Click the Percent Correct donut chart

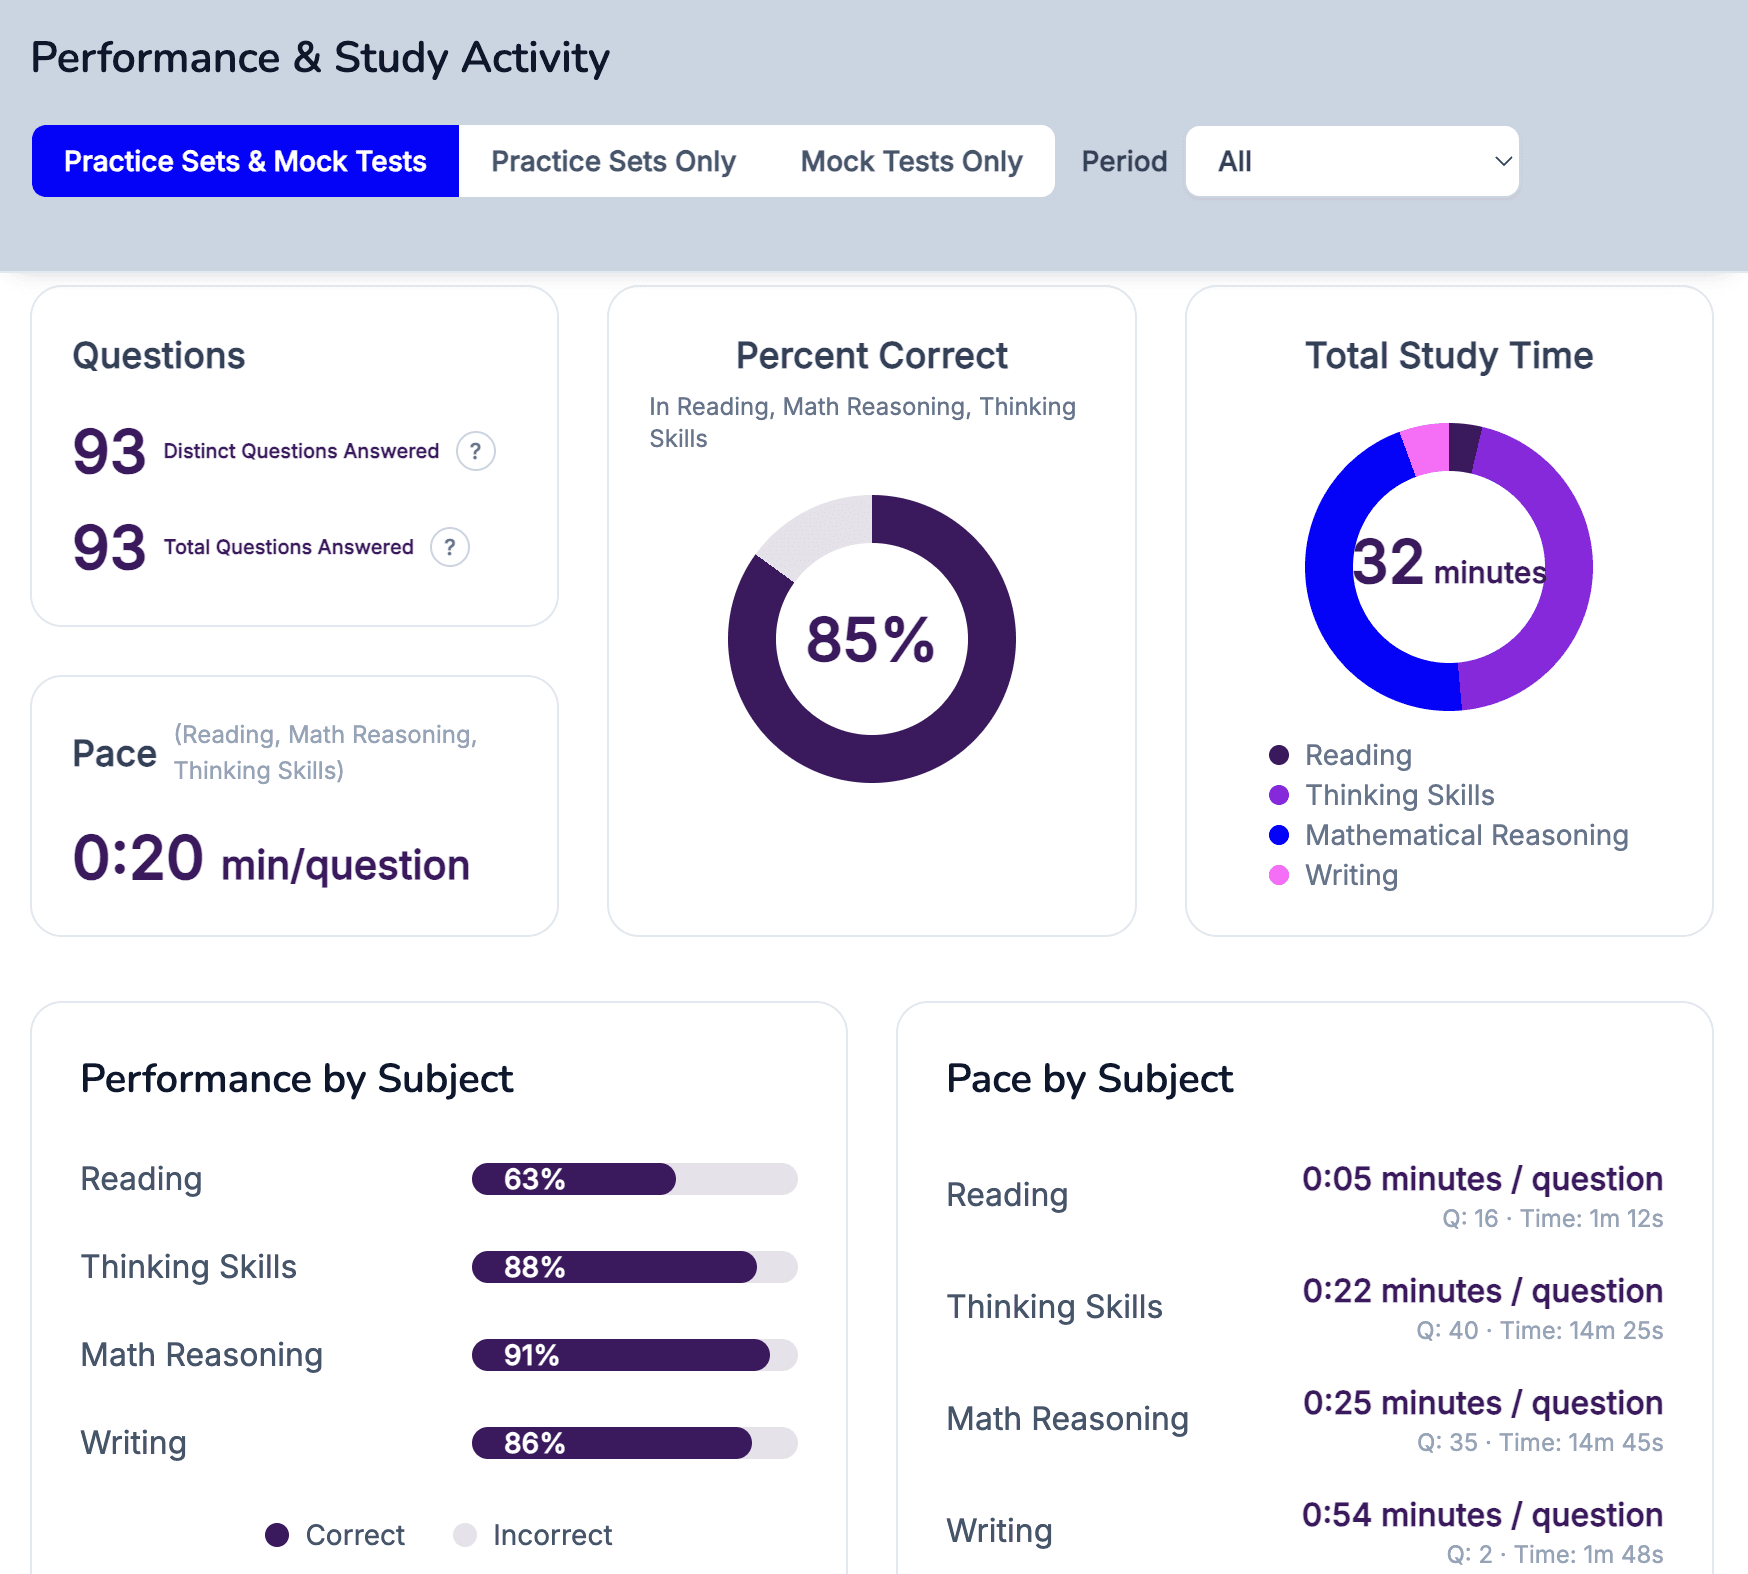(871, 640)
